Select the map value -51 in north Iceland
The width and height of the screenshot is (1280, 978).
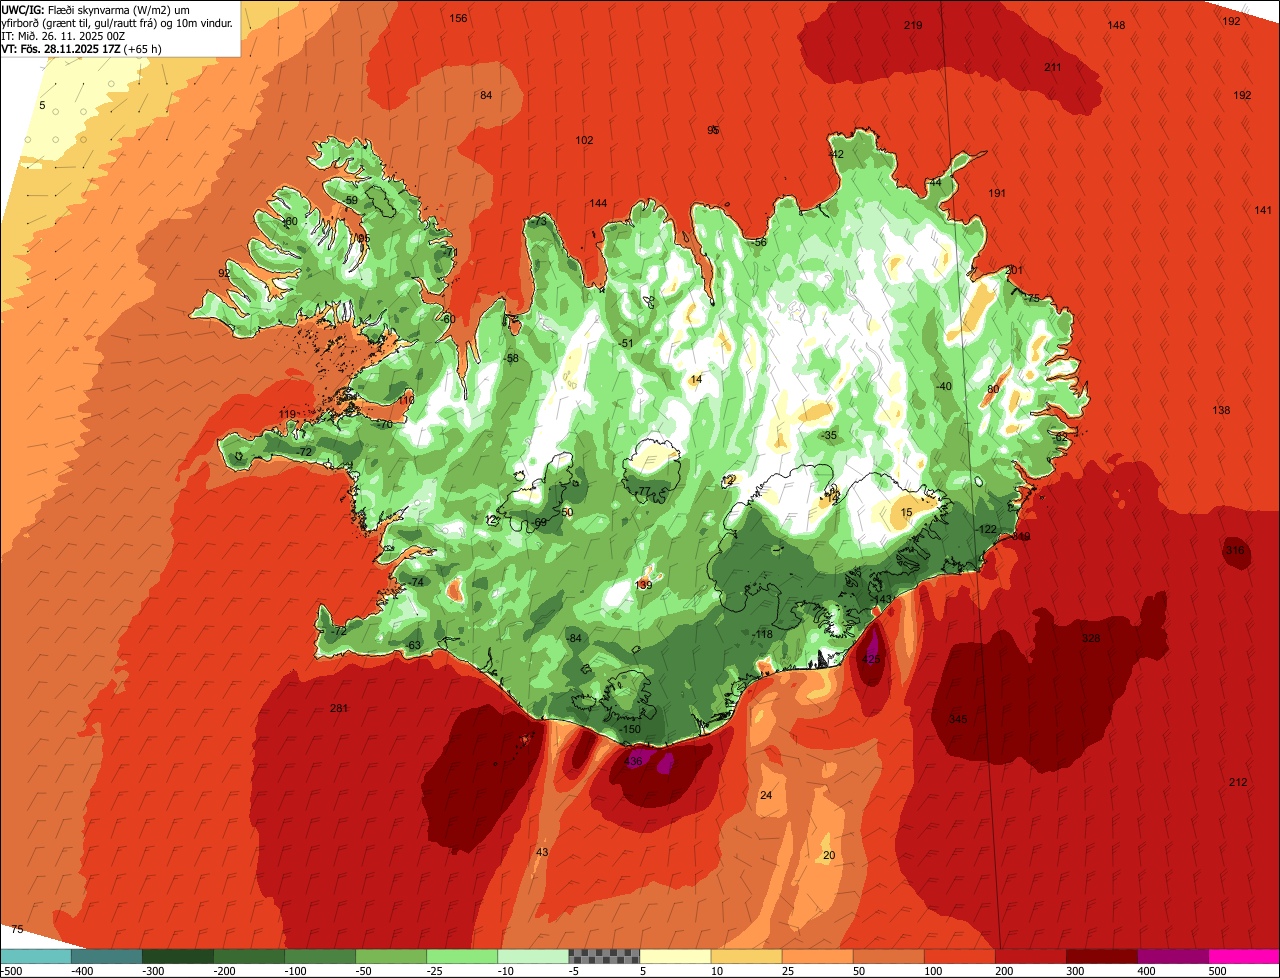coord(626,344)
